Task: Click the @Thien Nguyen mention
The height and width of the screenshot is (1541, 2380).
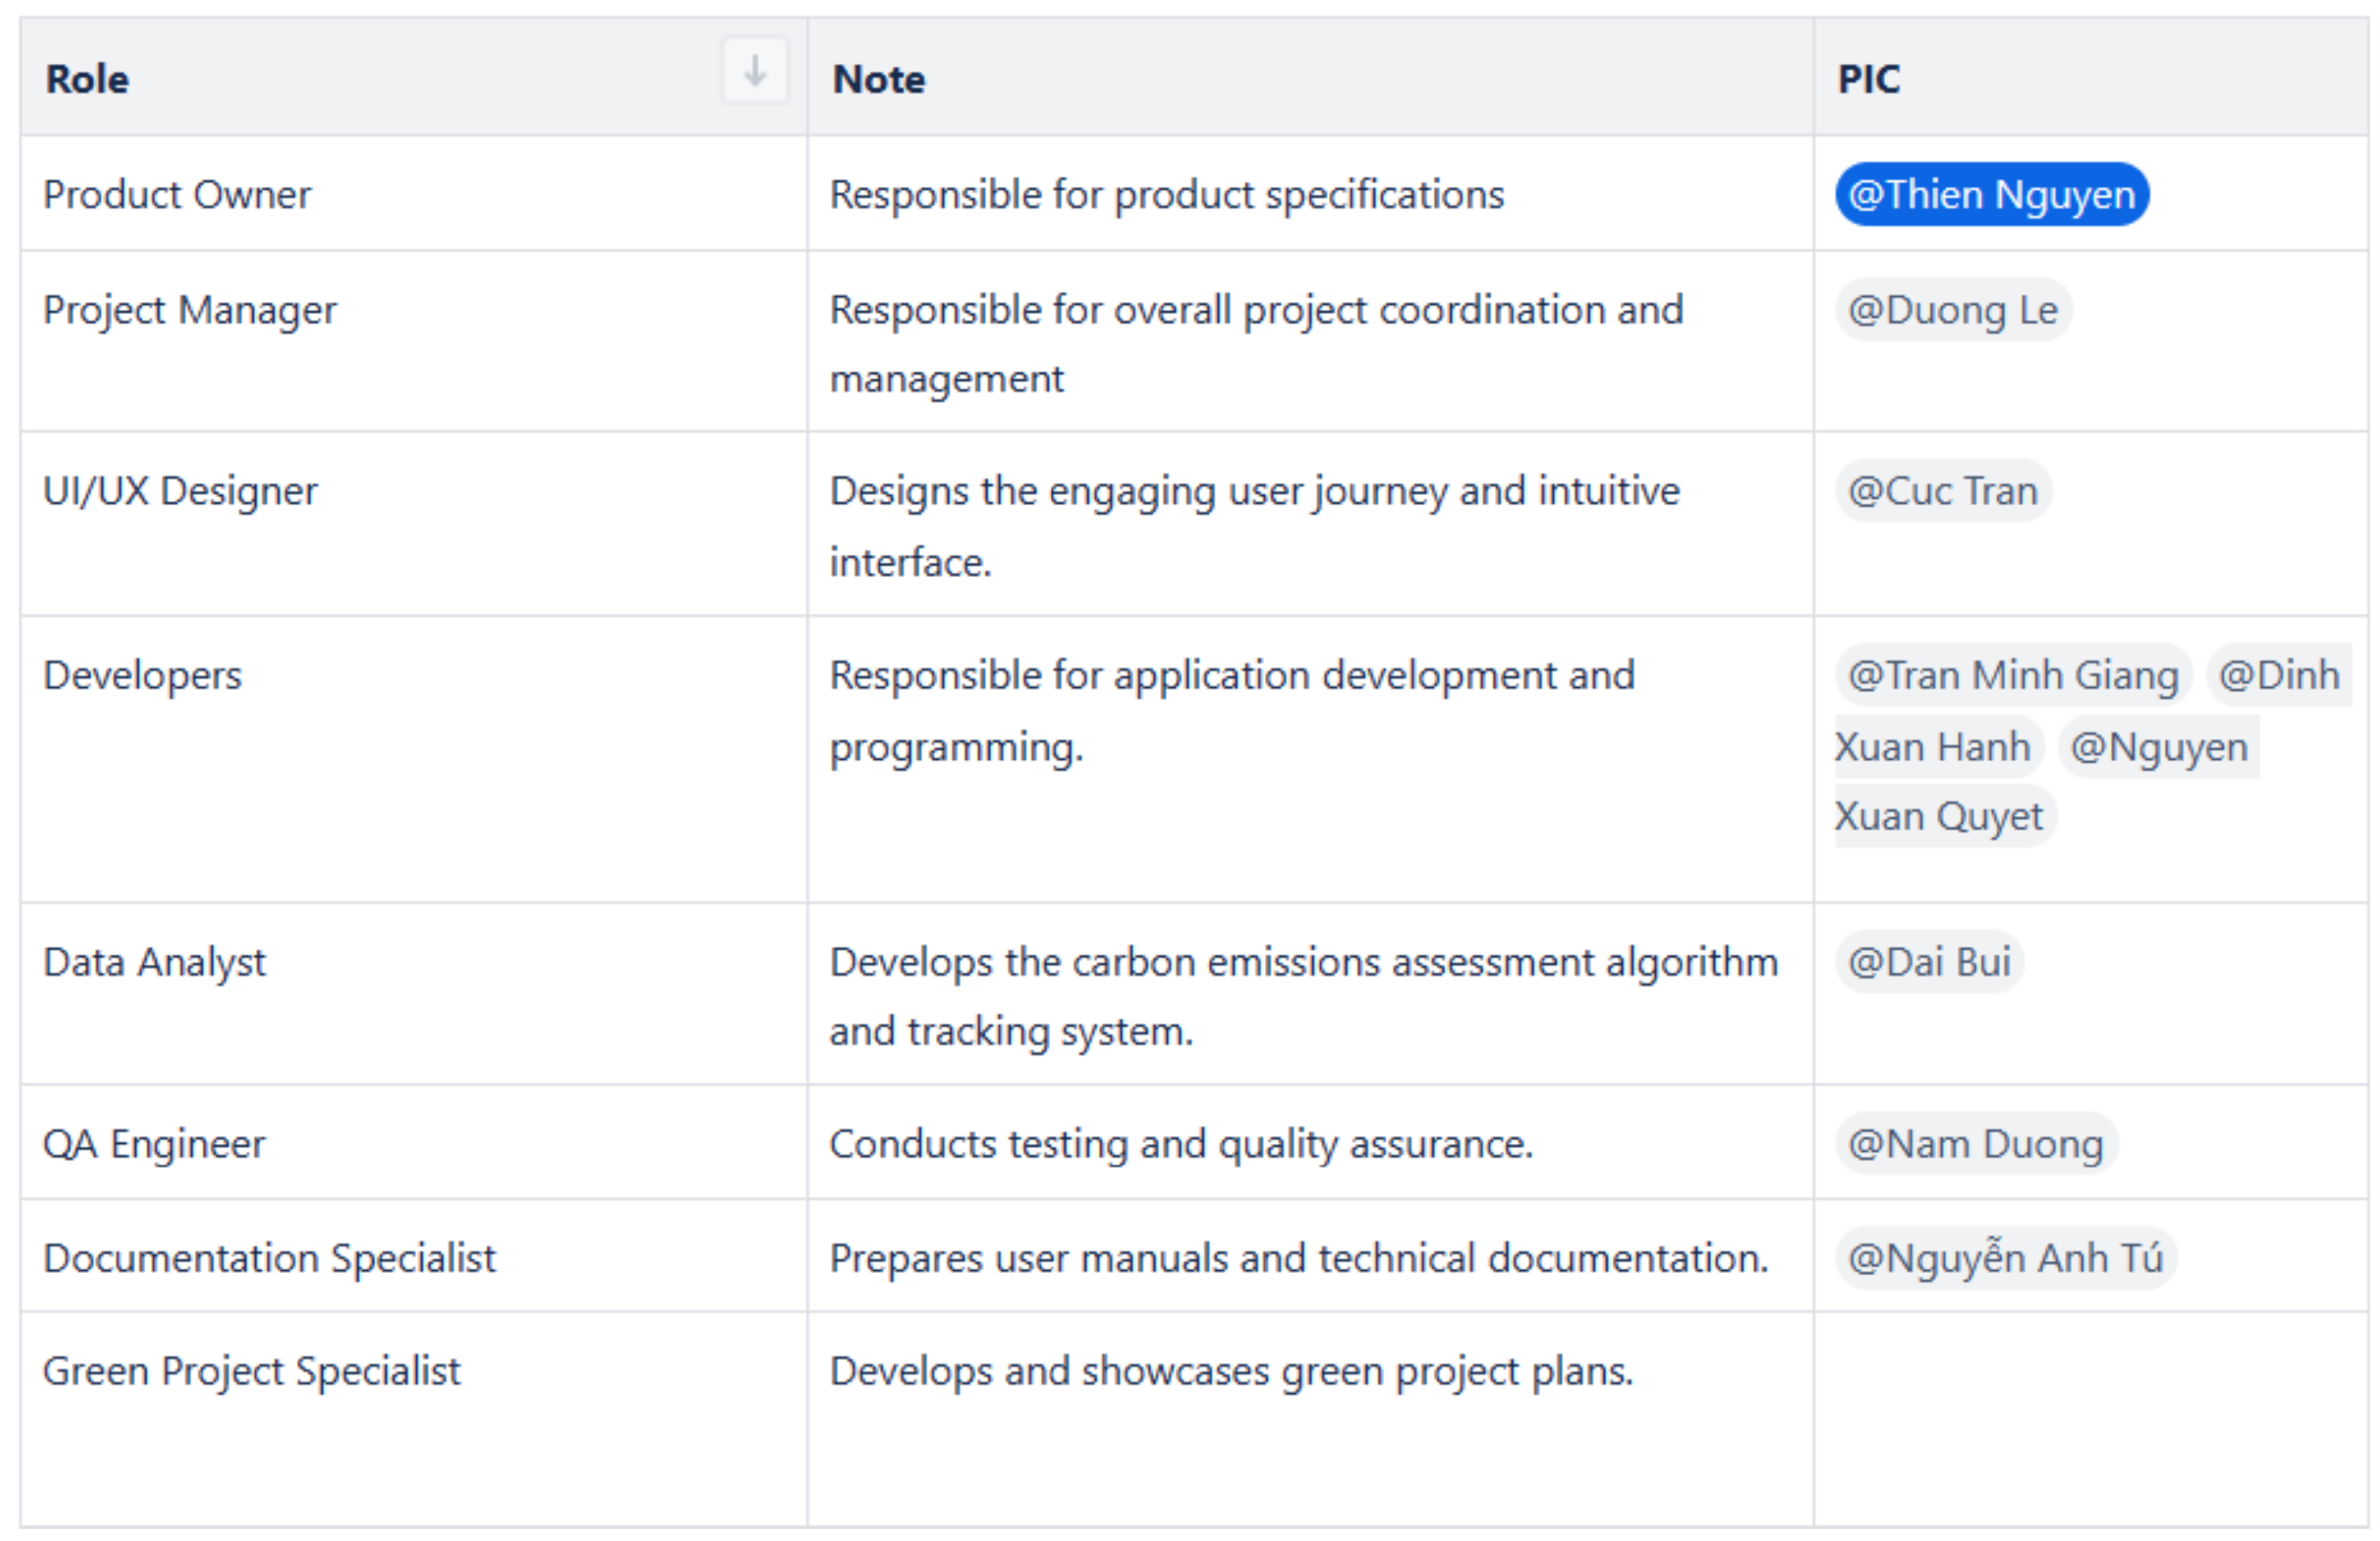Action: click(x=1991, y=194)
